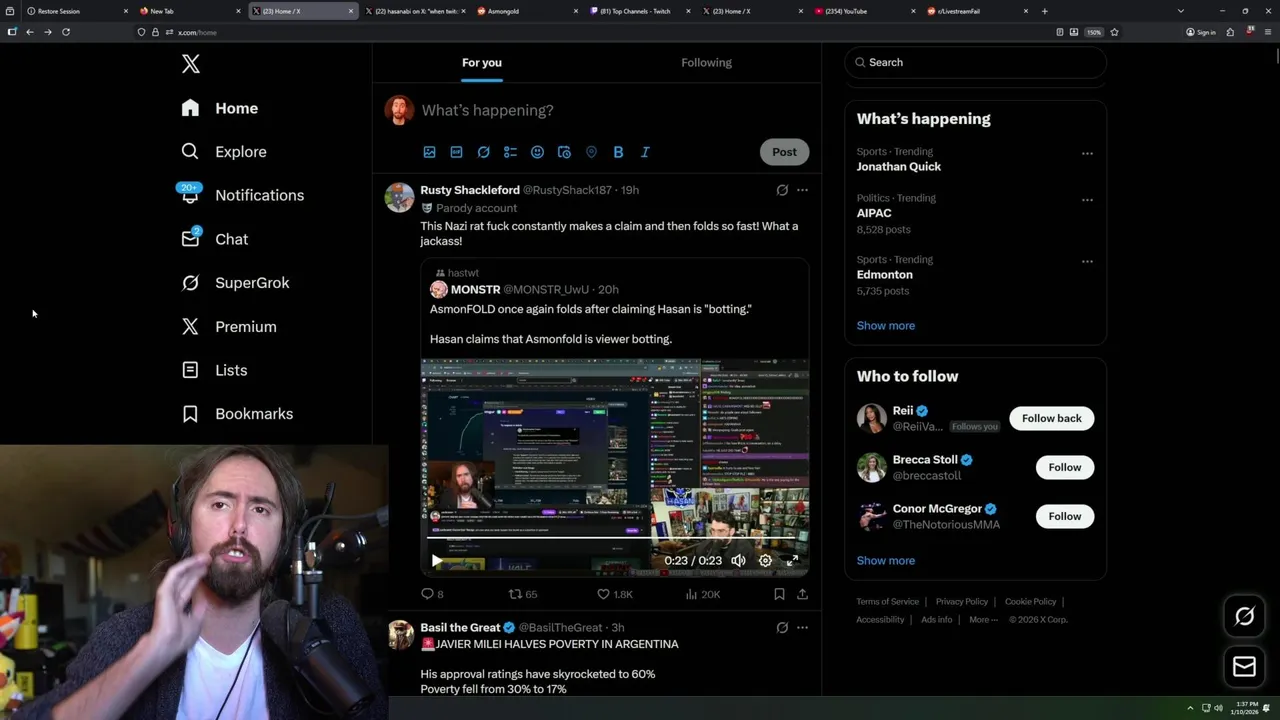Click the Search field
This screenshot has width=1280, height=720.
click(976, 62)
